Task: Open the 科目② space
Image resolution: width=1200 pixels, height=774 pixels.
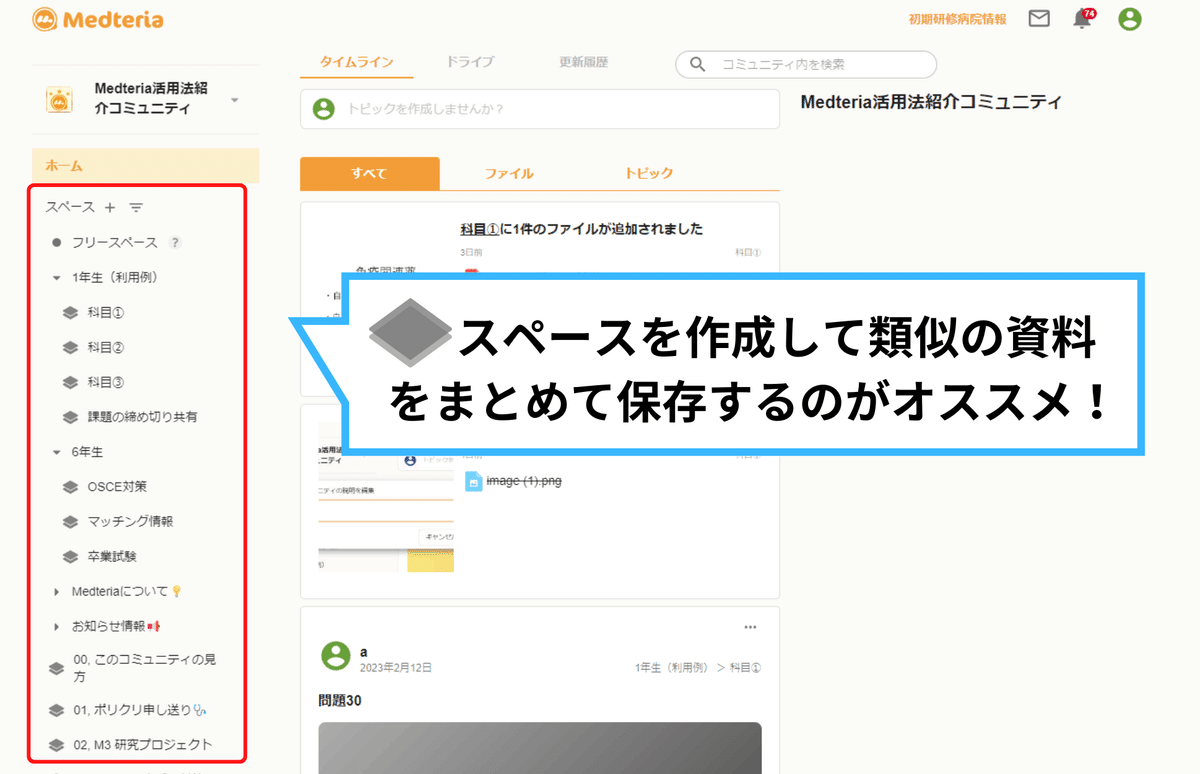Action: tap(106, 347)
